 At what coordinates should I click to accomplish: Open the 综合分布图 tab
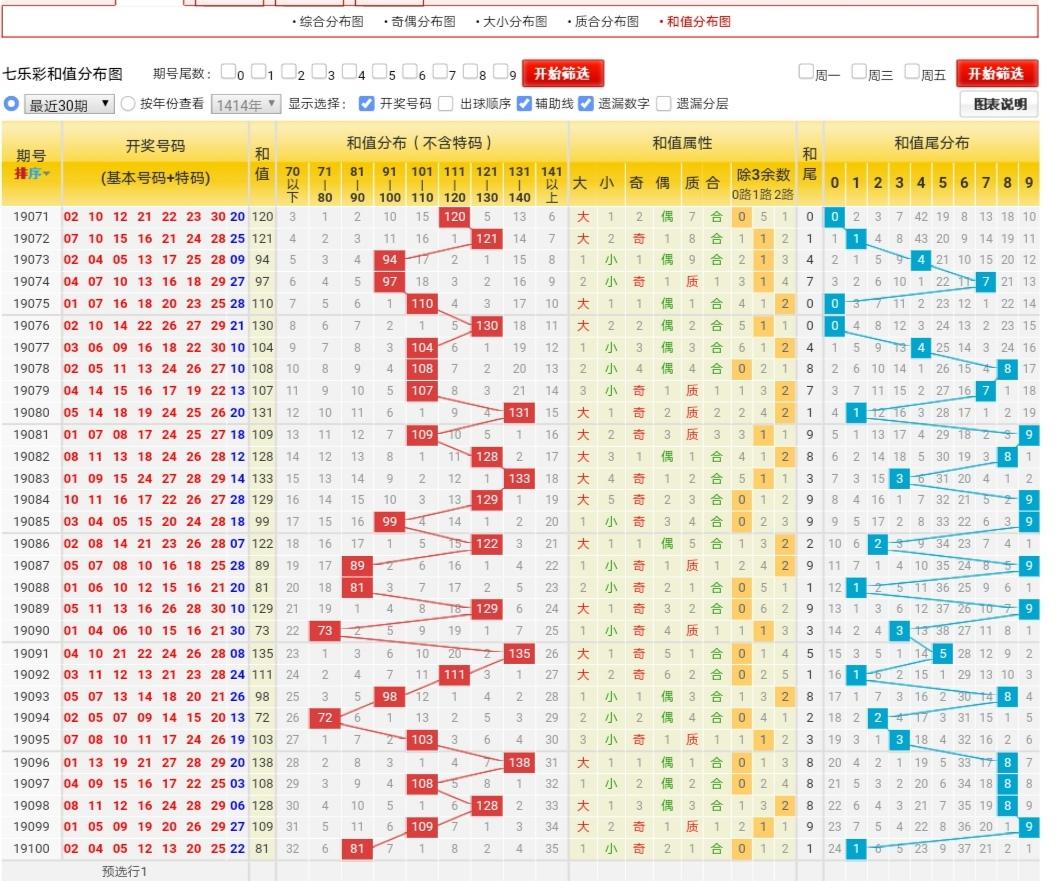pos(331,22)
